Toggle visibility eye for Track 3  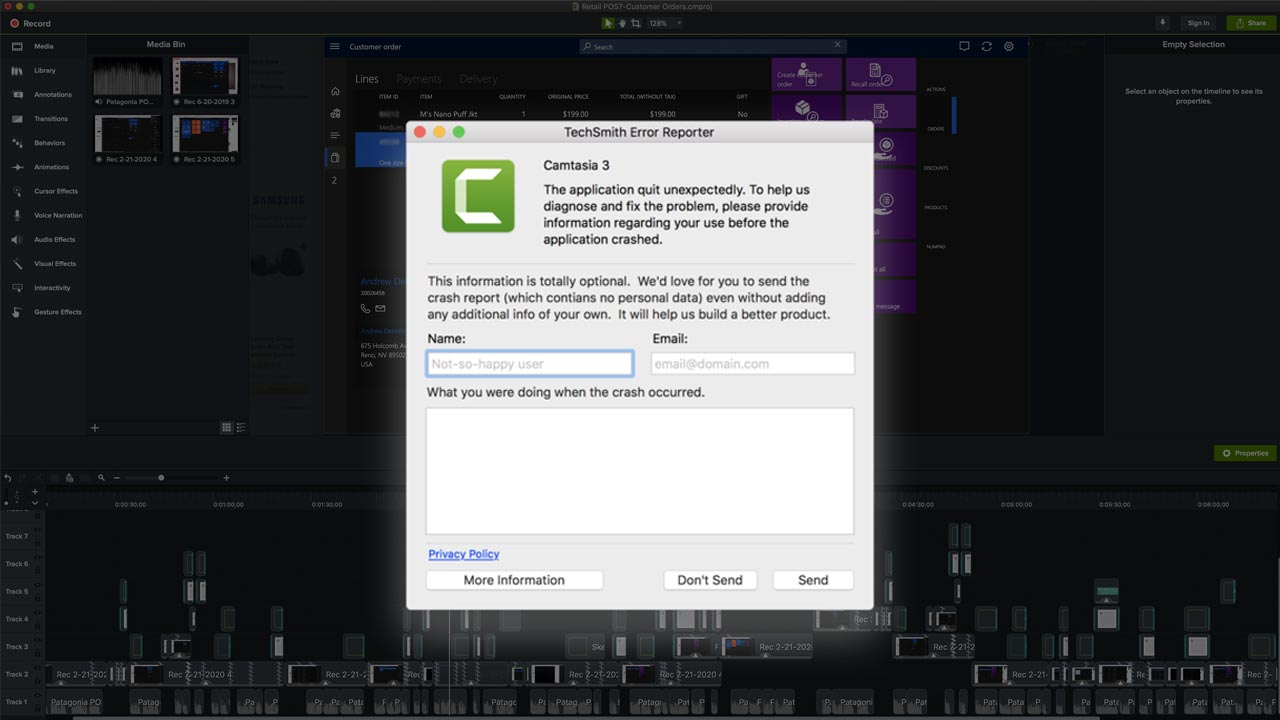tap(38, 638)
